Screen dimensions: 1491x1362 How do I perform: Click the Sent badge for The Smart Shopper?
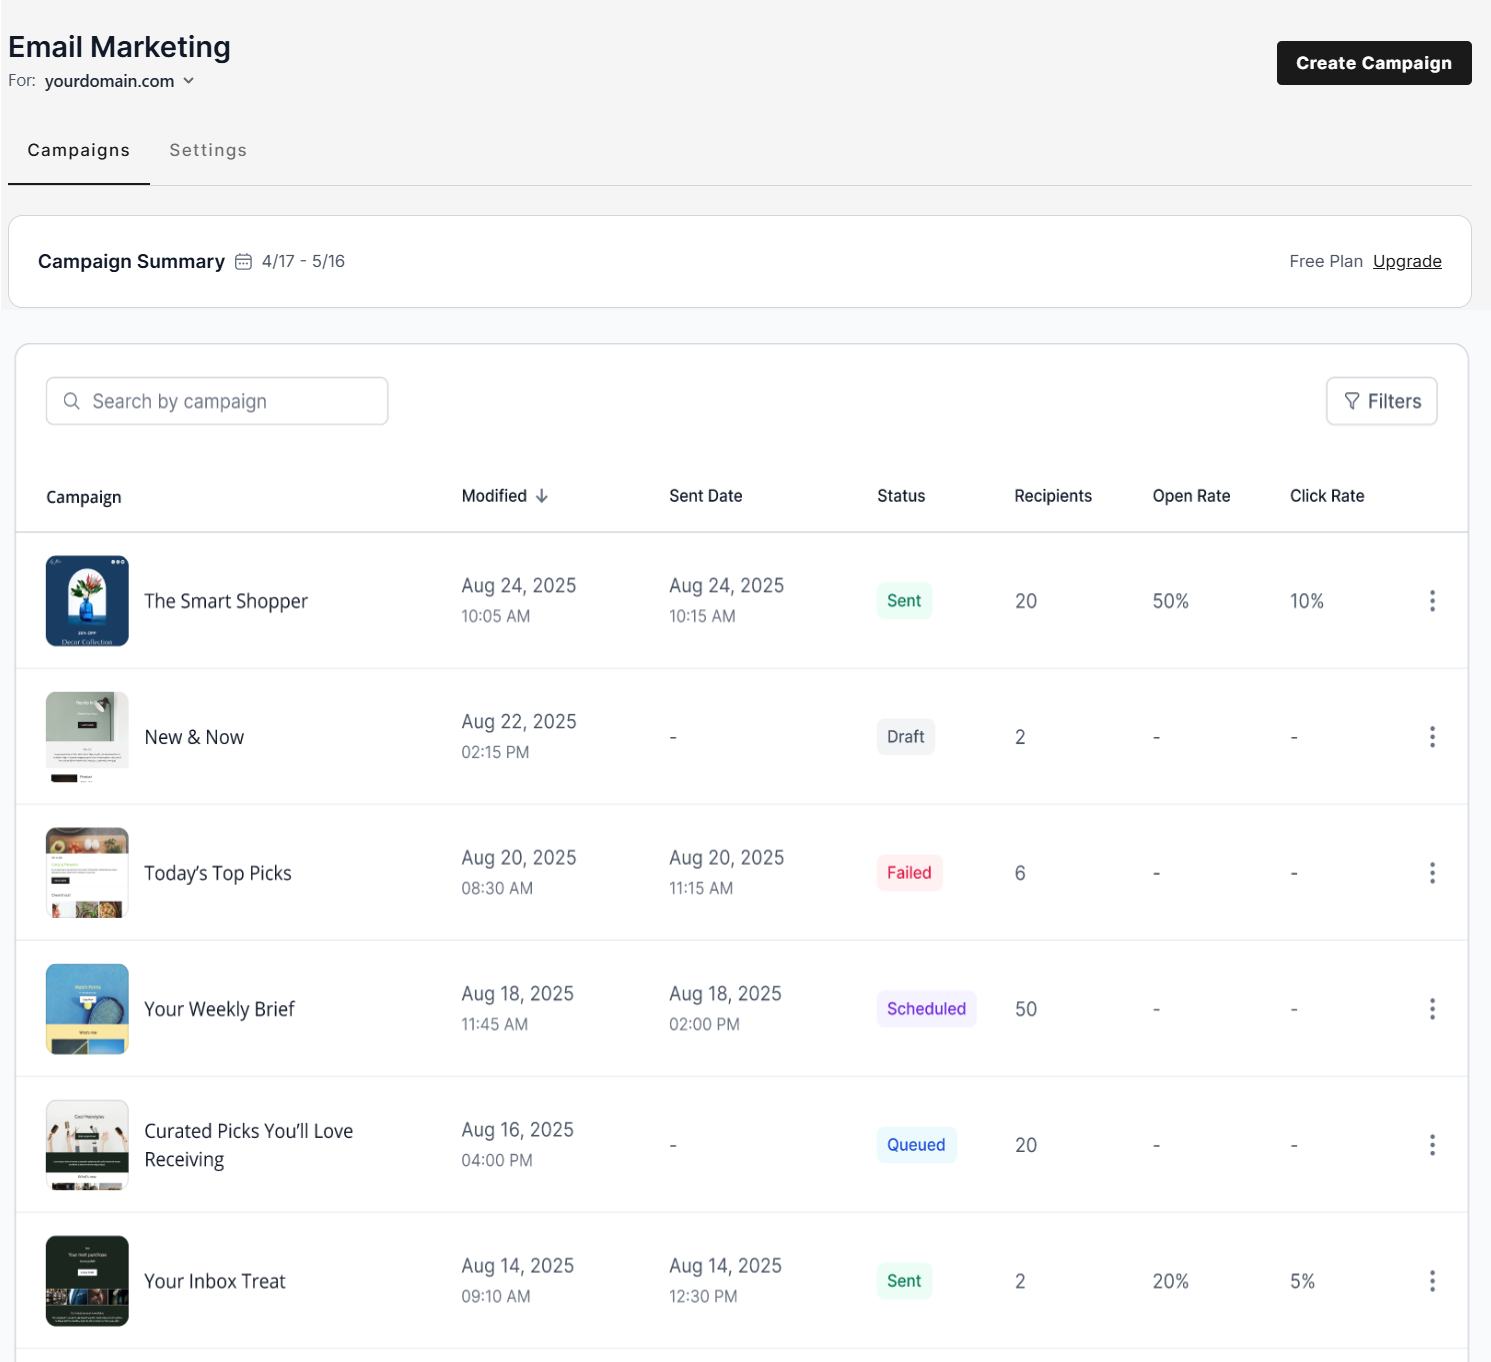[904, 601]
